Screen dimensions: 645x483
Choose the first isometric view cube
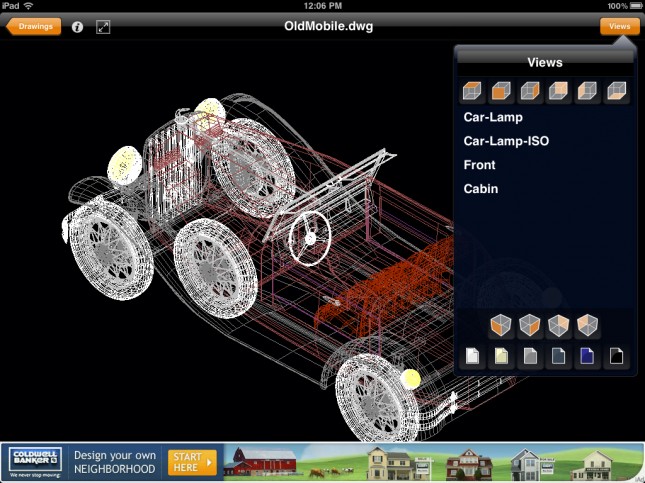click(x=500, y=326)
